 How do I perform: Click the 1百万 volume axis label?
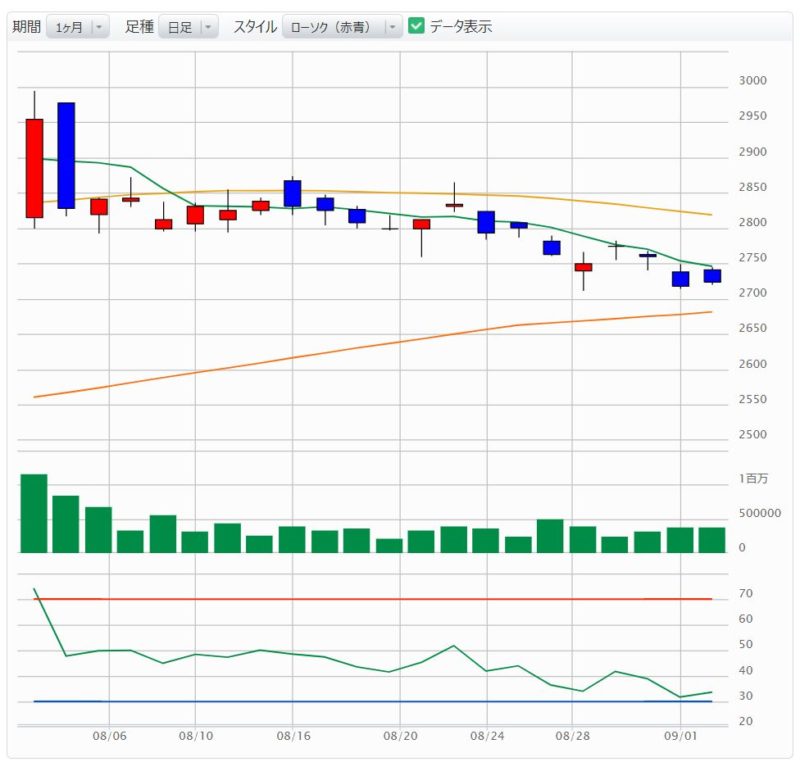[x=754, y=479]
